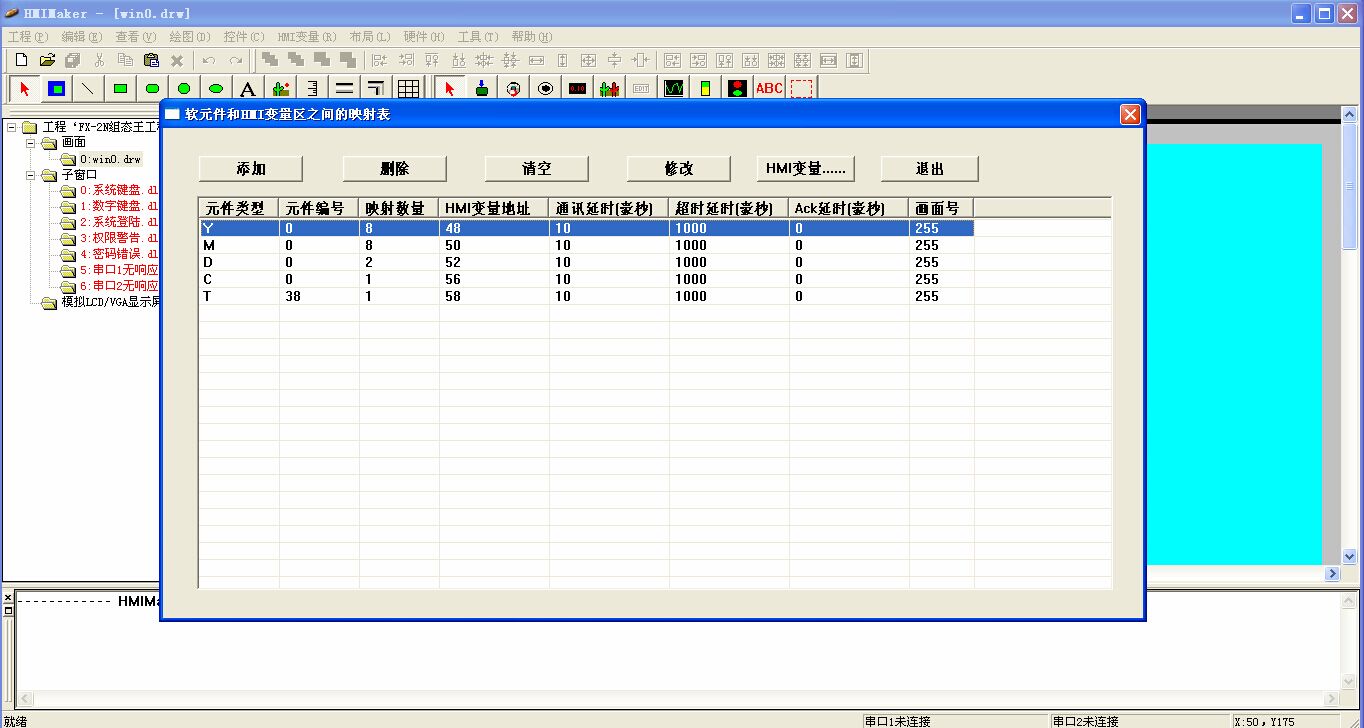Select the traffic light indicator control
This screenshot has width=1364, height=728.
[737, 88]
